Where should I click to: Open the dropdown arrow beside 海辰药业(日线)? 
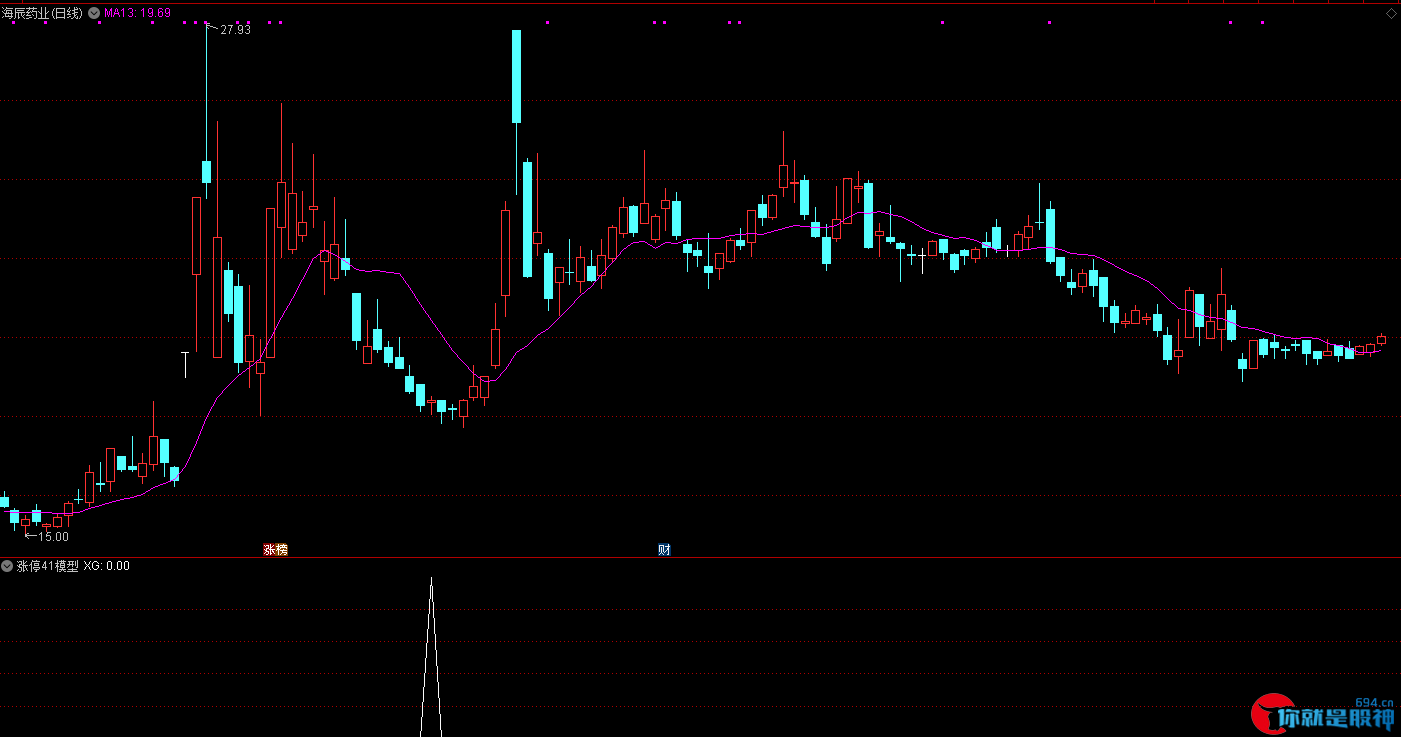tap(94, 13)
